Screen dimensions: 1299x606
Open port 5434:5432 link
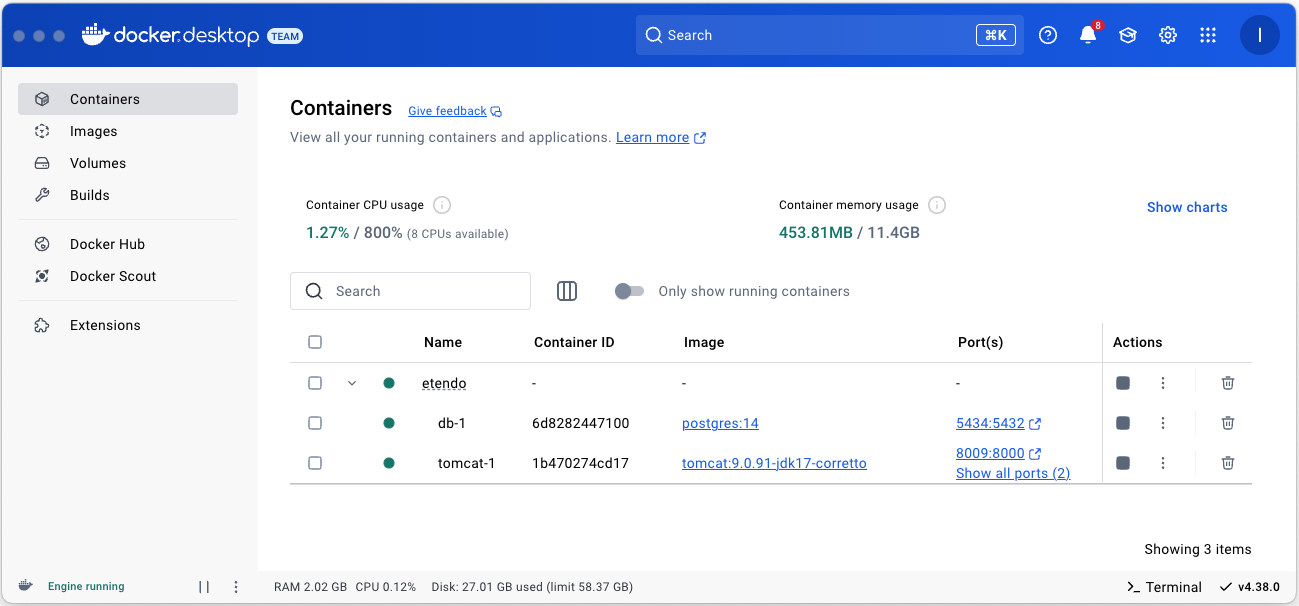pos(990,423)
